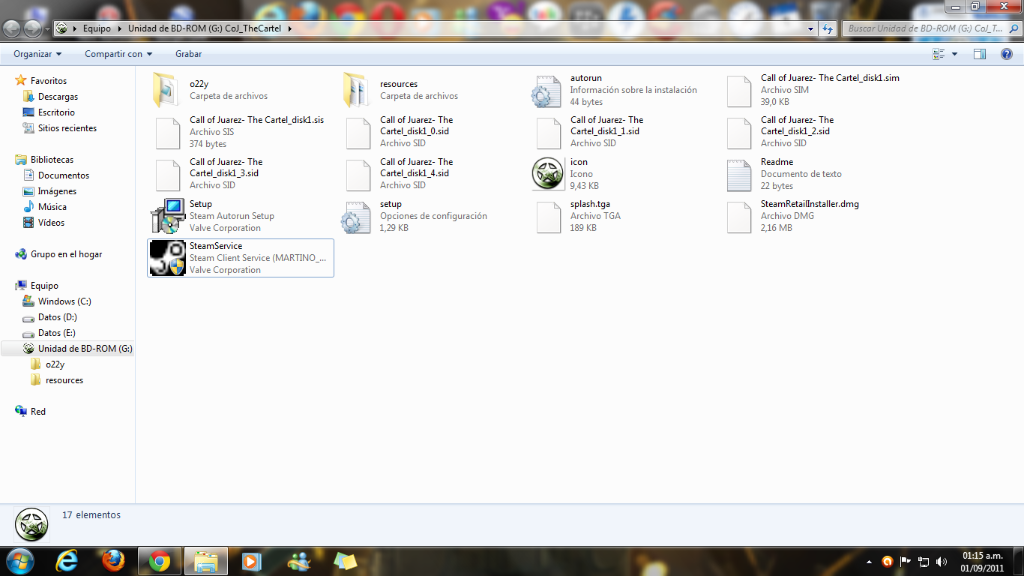The height and width of the screenshot is (576, 1024).
Task: Click the volume speaker tray icon
Action: [x=941, y=562]
